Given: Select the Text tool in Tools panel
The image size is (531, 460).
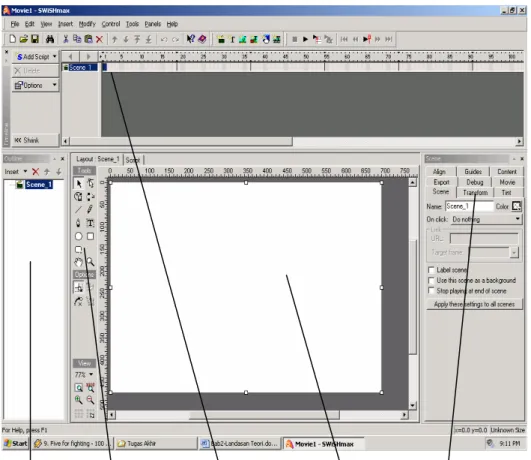Looking at the screenshot, I should 90,223.
